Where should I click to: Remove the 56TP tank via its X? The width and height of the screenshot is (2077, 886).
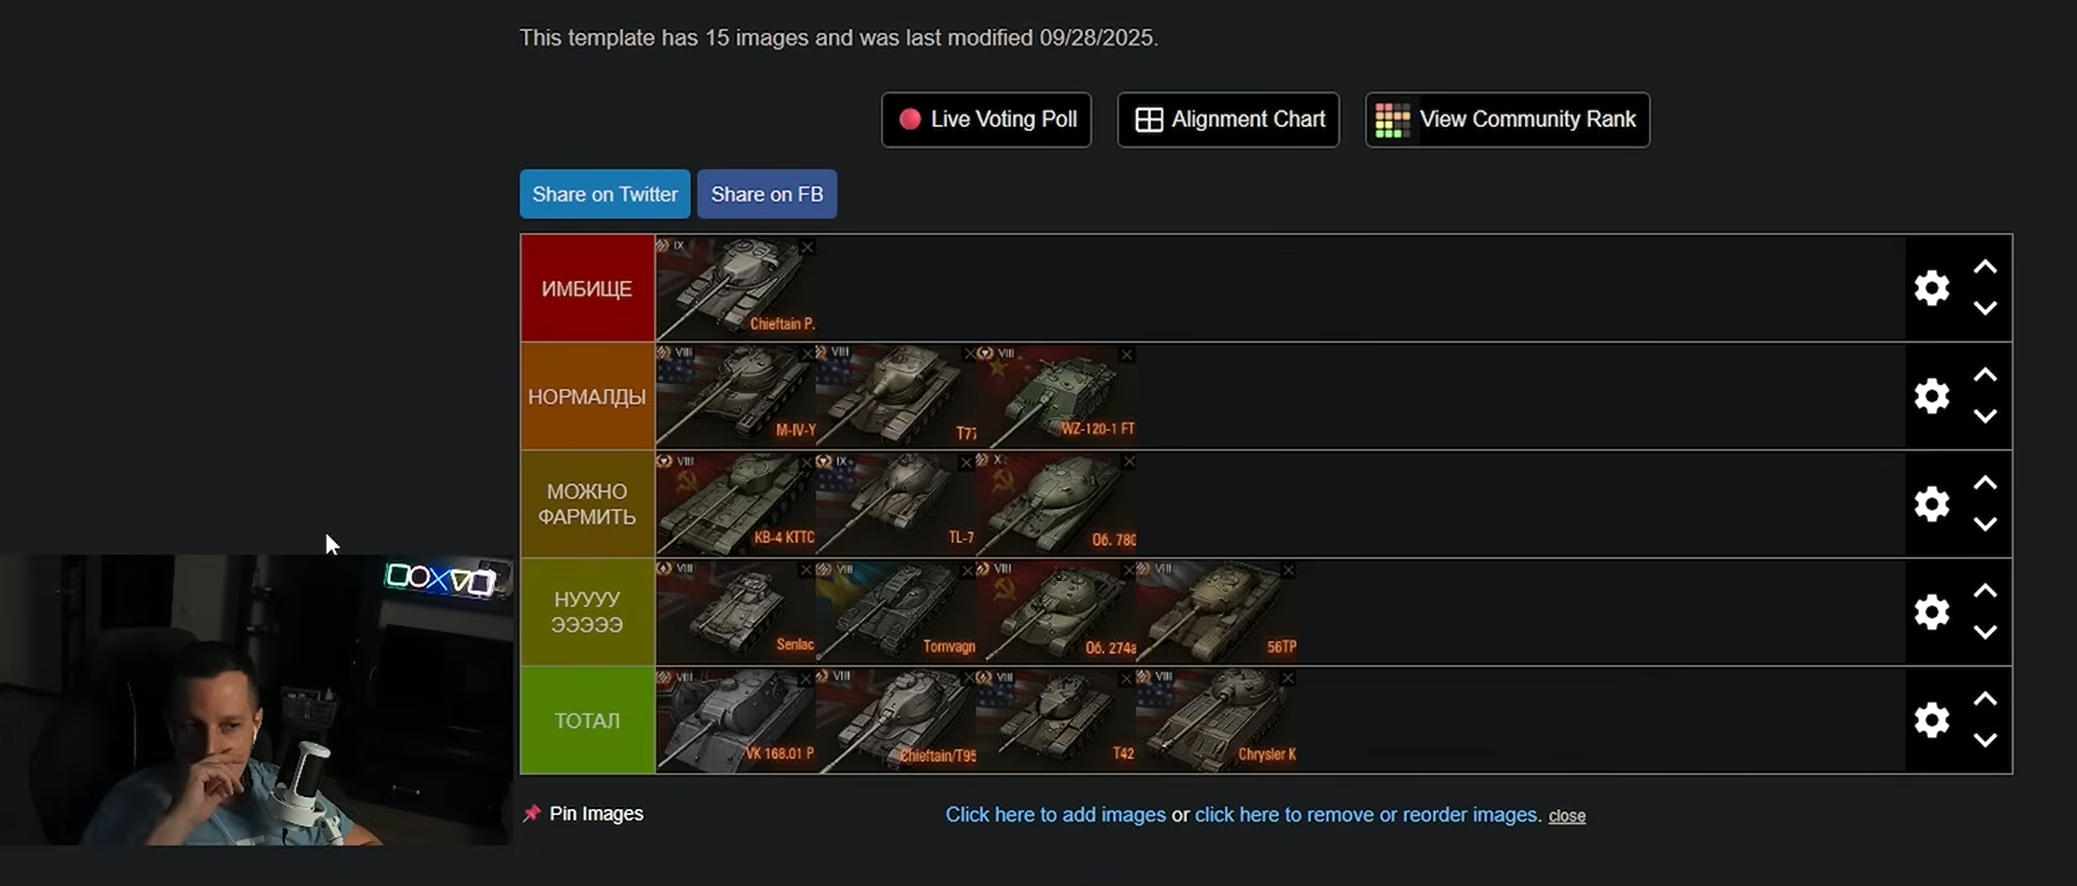pyautogui.click(x=1288, y=570)
